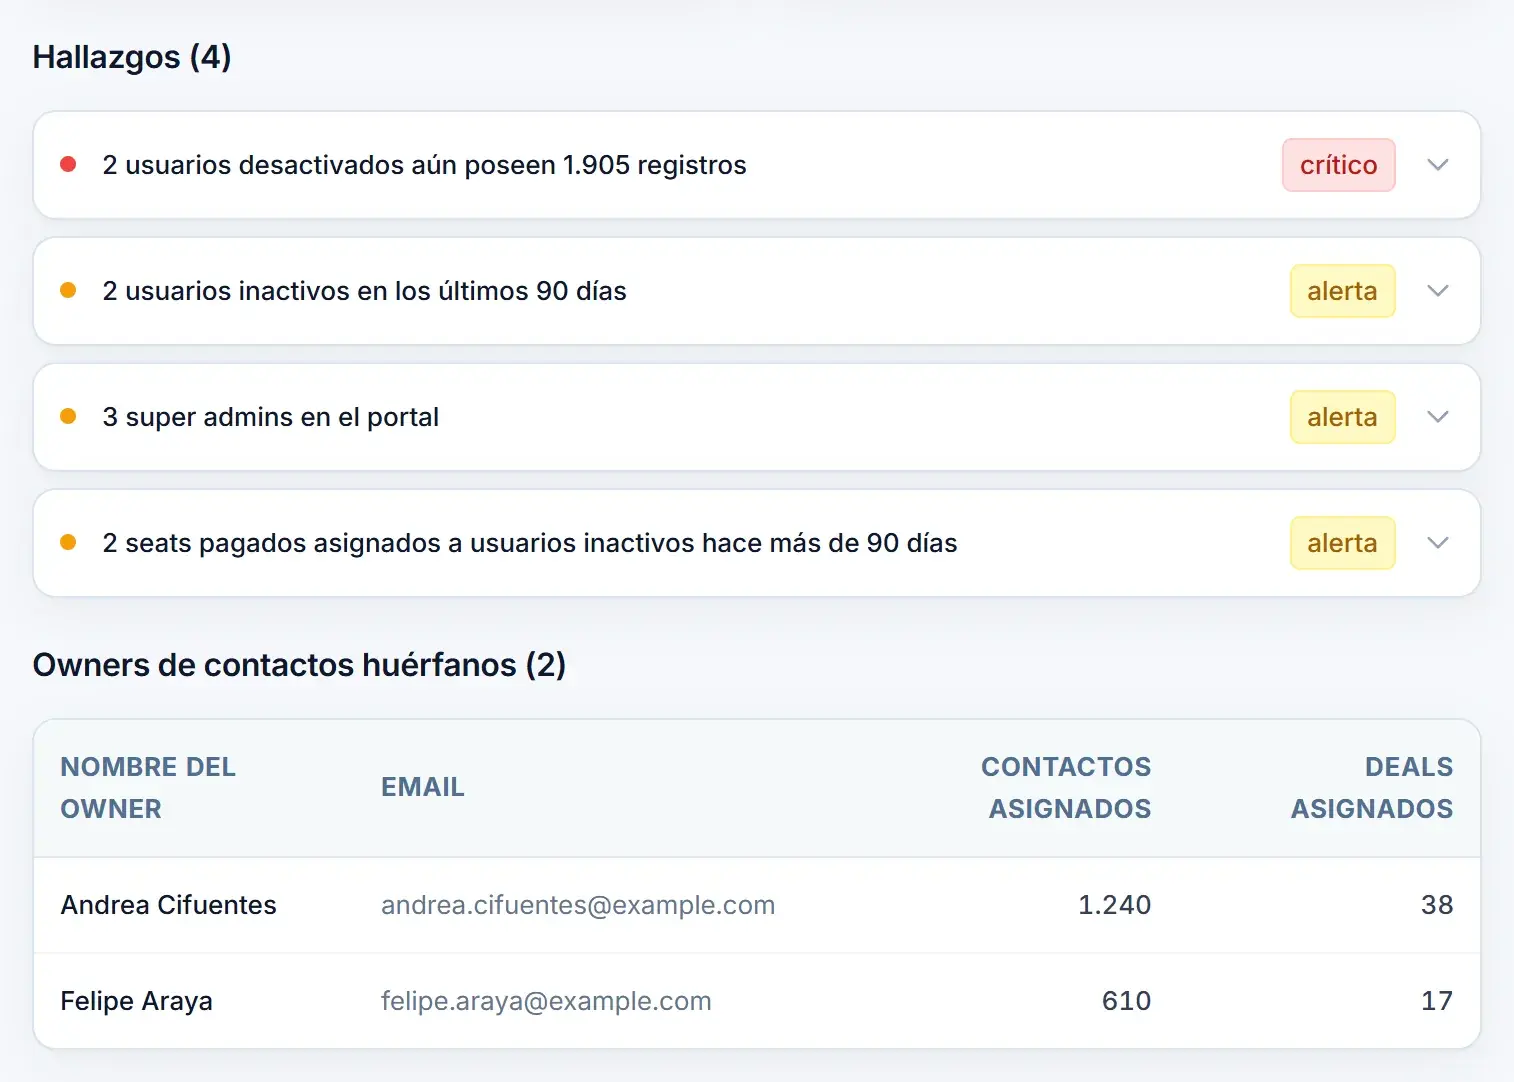
Task: Click the 'CONTACTOS ASIGNADOS' column header
Action: pos(1066,788)
